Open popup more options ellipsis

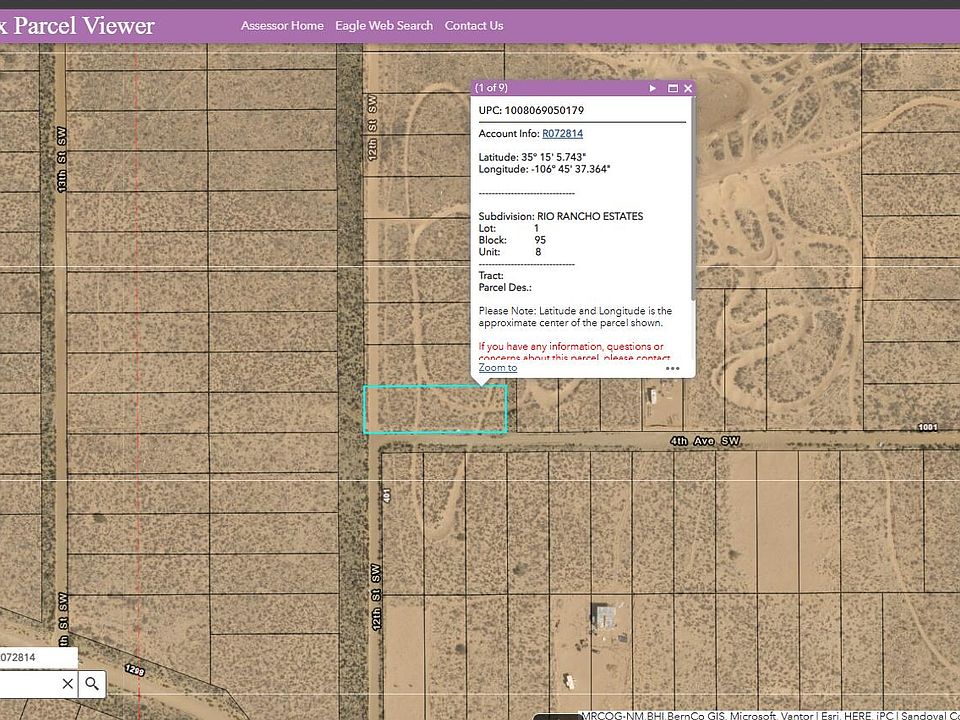[672, 369]
